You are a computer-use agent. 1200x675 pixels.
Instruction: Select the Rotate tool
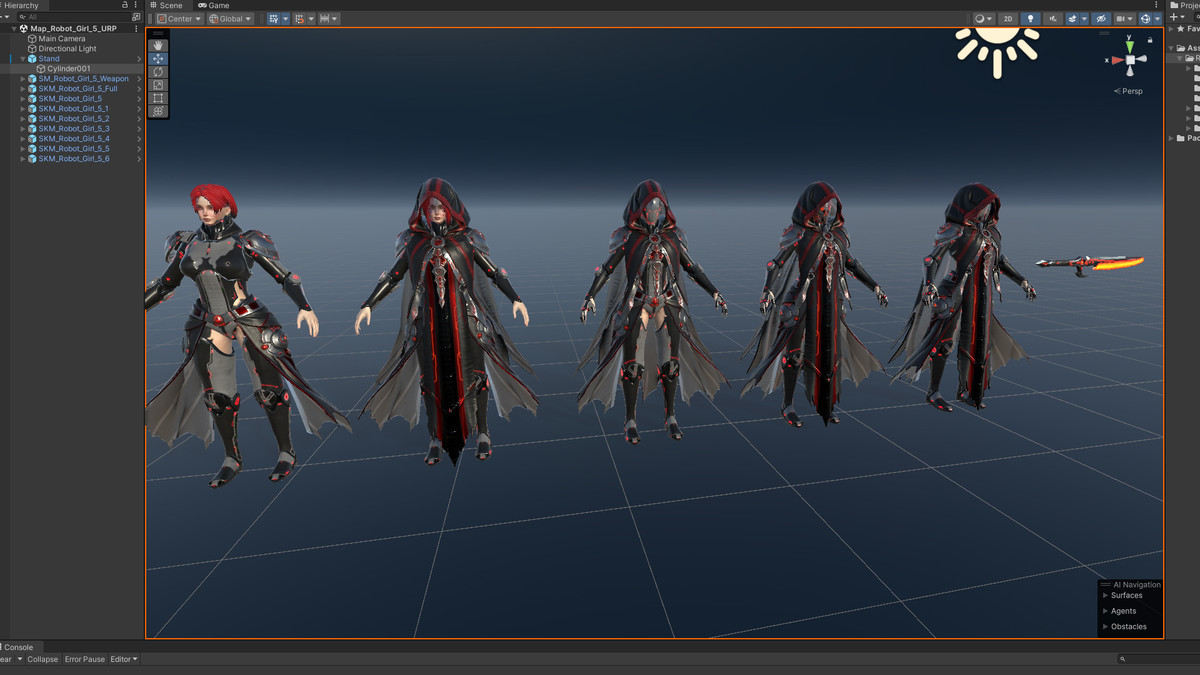[158, 72]
